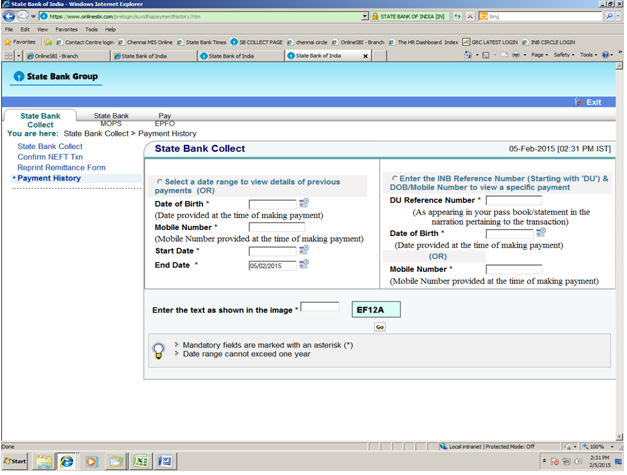Click the Home icon in command bar

pyautogui.click(x=467, y=55)
